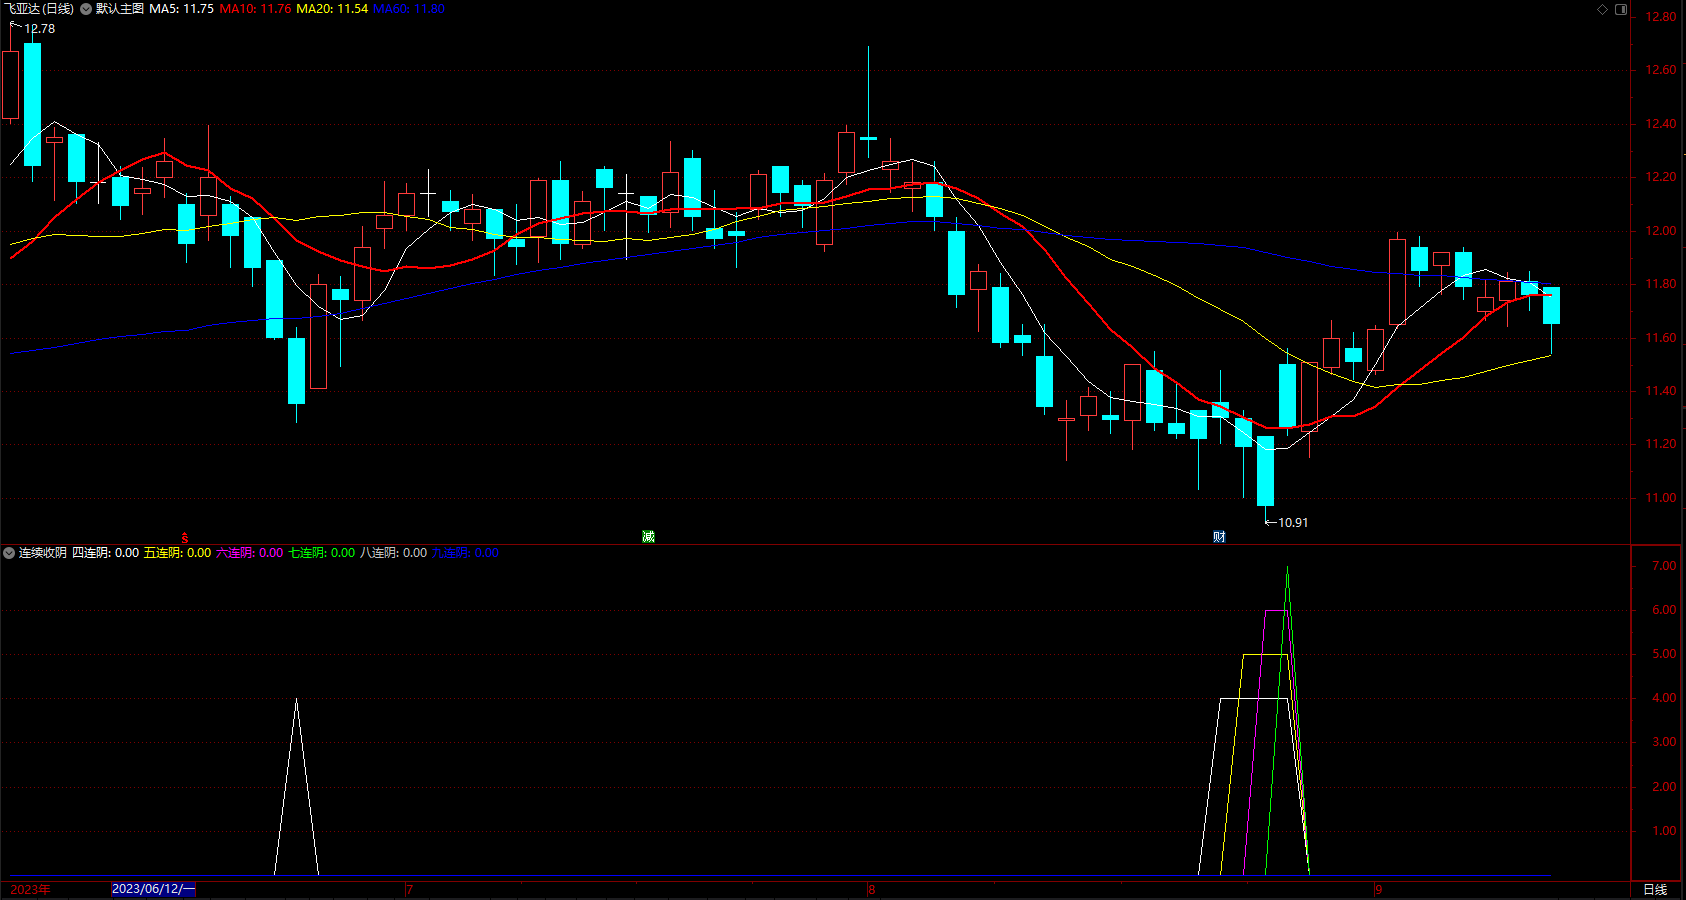
Task: Click the 12.80 price axis label
Action: (x=1661, y=17)
